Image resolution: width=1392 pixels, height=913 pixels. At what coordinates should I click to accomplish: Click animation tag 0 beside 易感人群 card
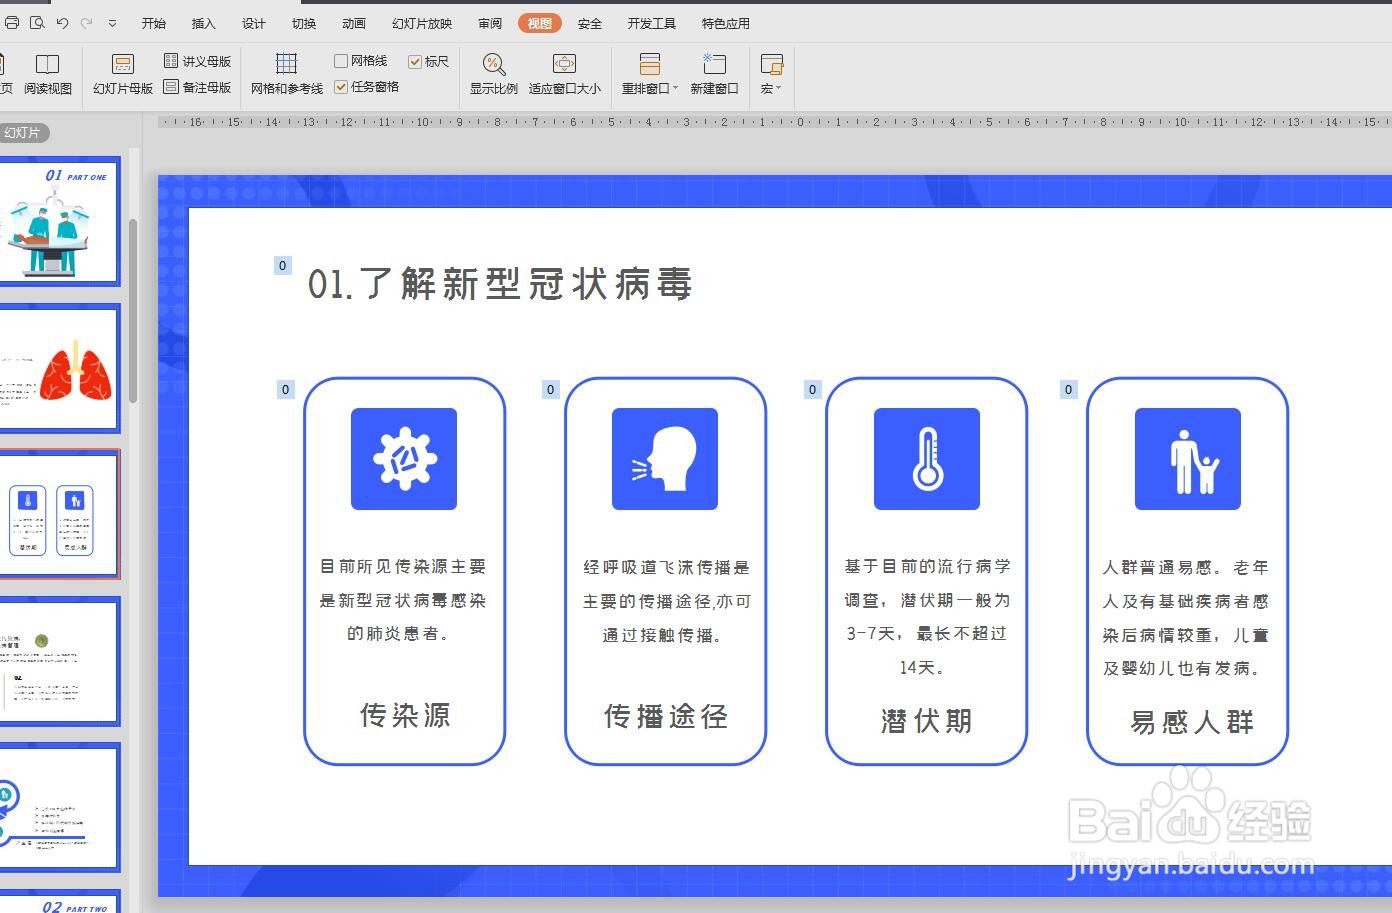pos(1068,389)
